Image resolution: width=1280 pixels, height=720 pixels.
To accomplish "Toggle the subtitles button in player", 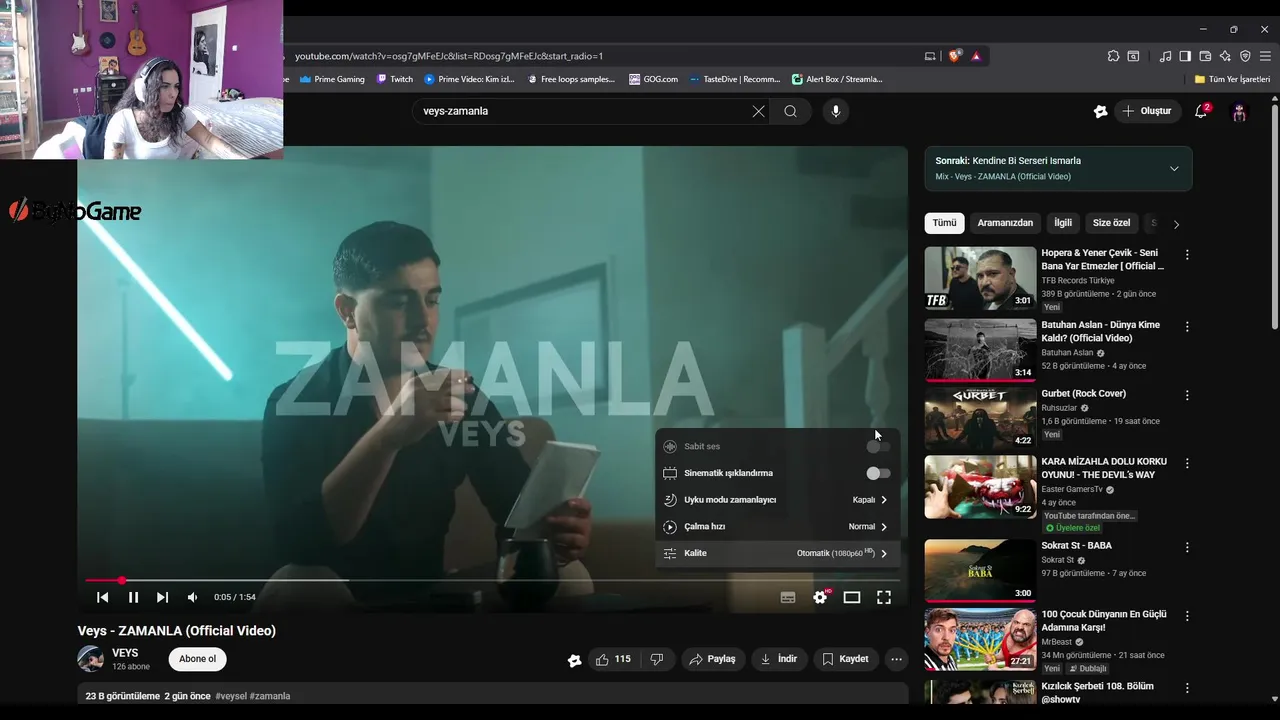I will [788, 597].
